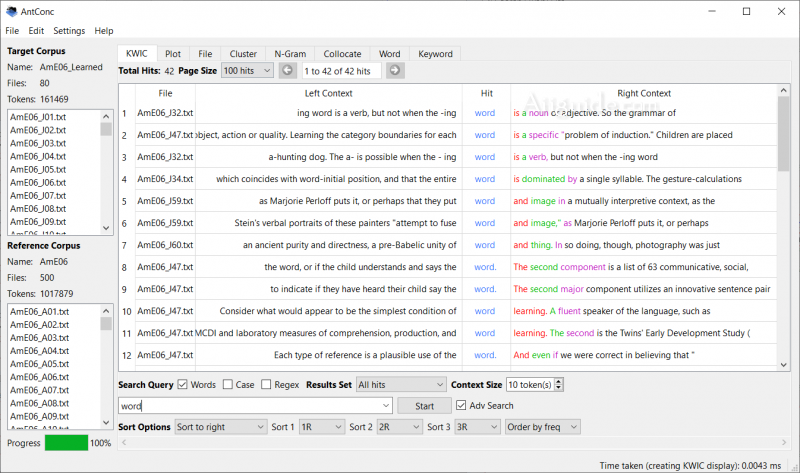Click the Target Corpus list scrollbar thumb

tap(106, 129)
